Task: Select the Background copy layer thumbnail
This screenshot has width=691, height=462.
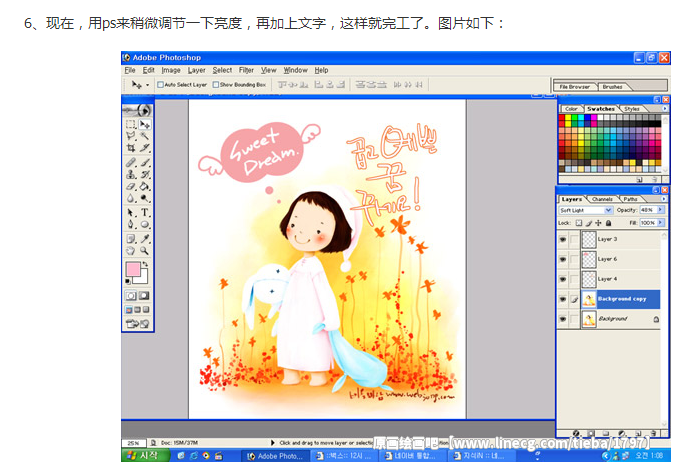Action: (589, 299)
